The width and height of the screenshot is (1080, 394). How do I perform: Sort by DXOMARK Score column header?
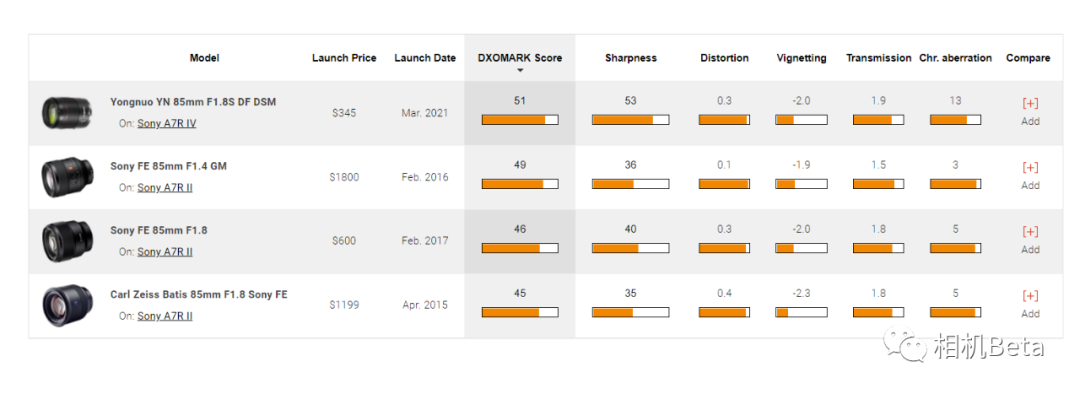click(x=520, y=58)
